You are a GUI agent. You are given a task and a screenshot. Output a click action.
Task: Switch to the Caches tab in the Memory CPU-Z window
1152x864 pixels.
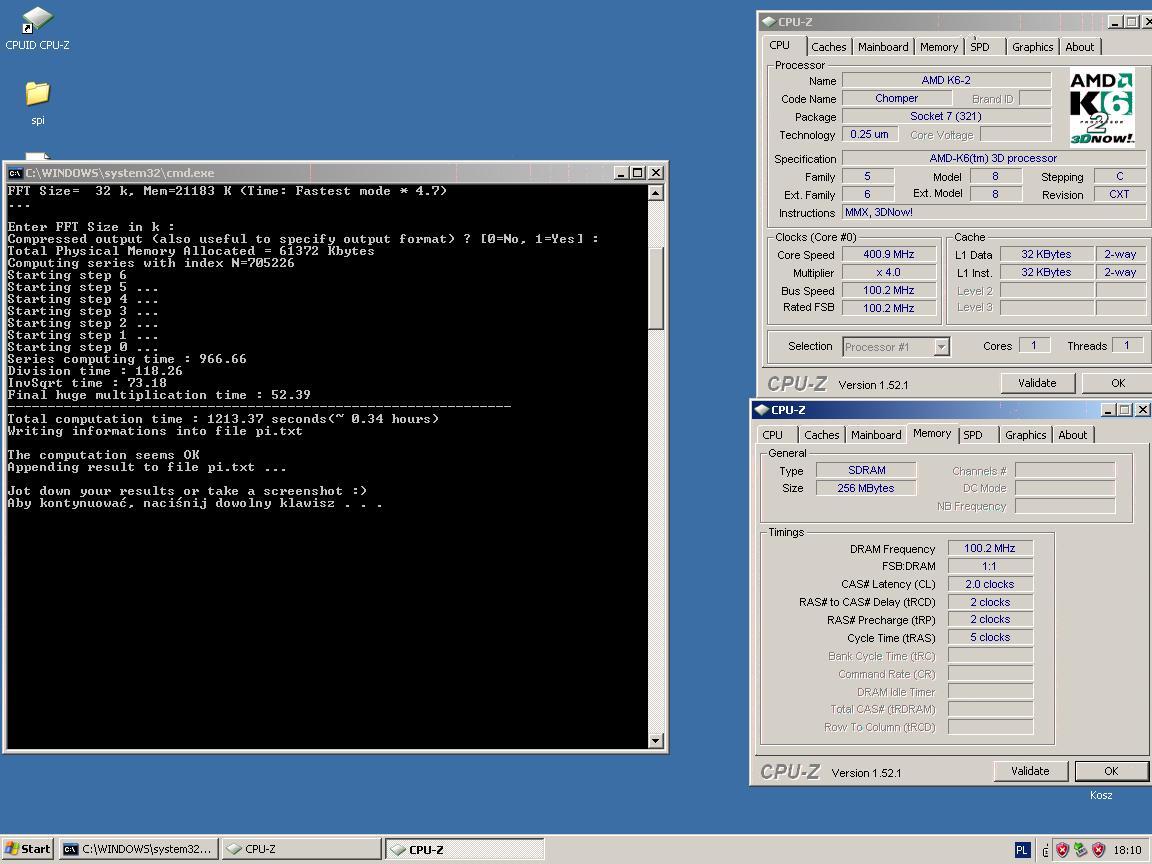(821, 435)
